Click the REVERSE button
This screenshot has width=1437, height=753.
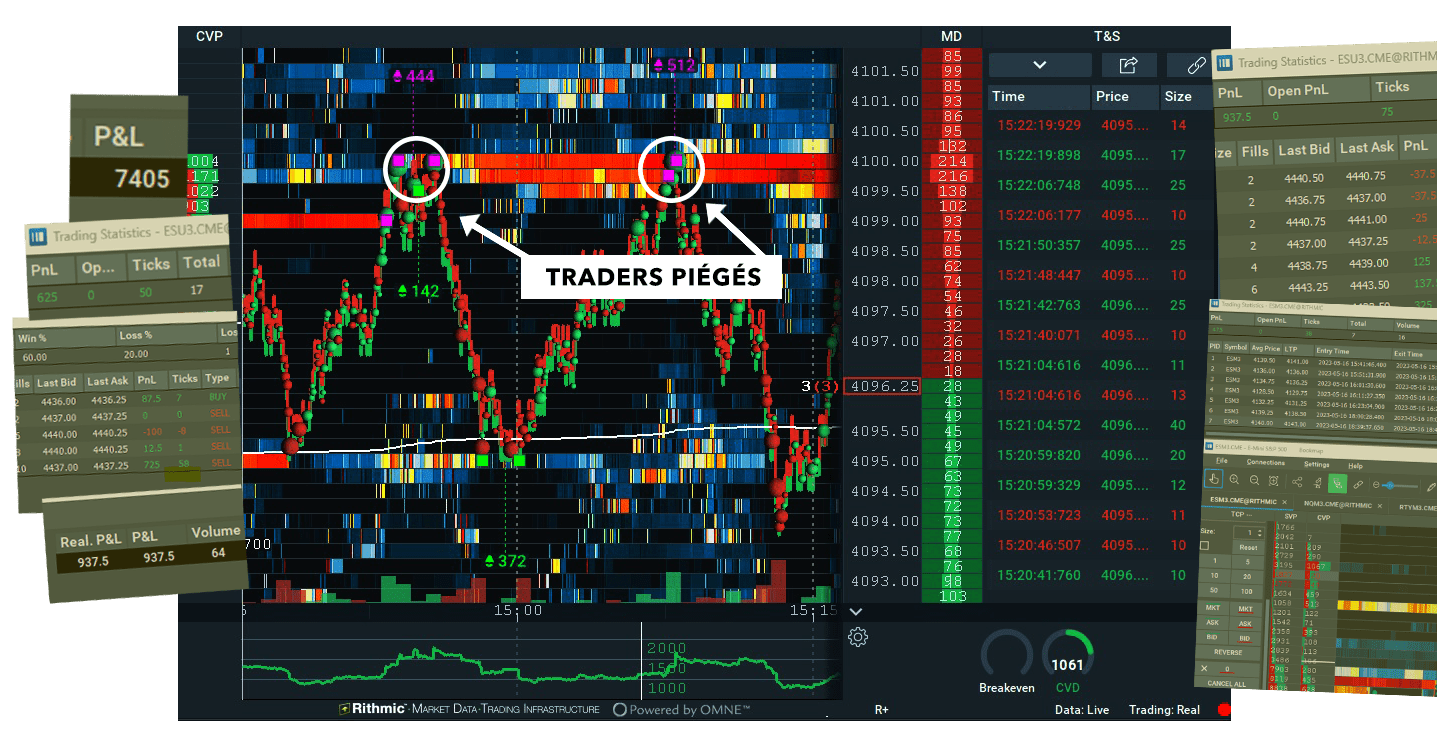pyautogui.click(x=1228, y=652)
